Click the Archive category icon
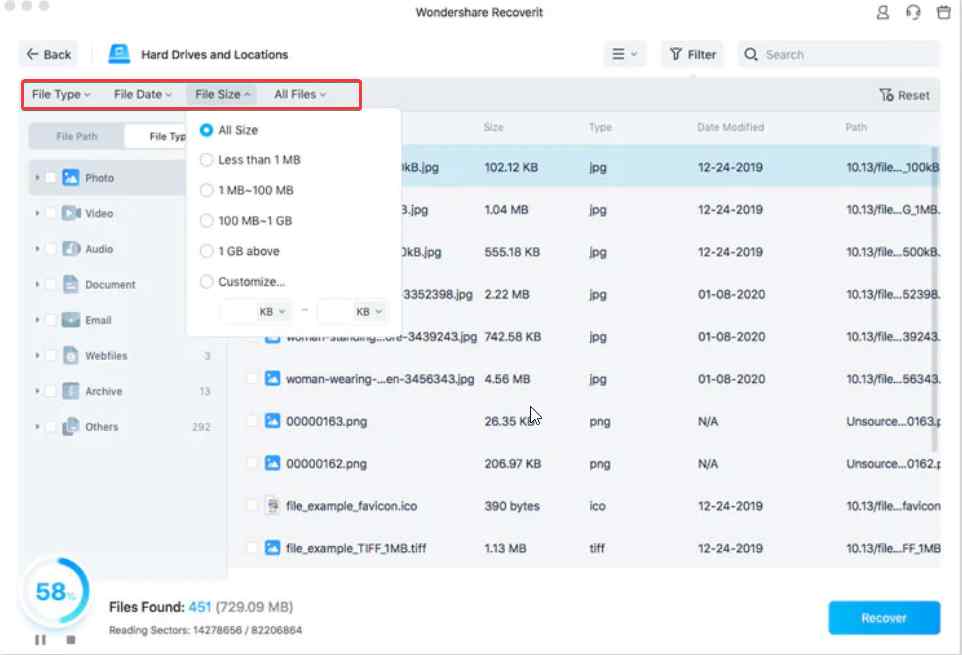Image resolution: width=962 pixels, height=655 pixels. tap(71, 391)
